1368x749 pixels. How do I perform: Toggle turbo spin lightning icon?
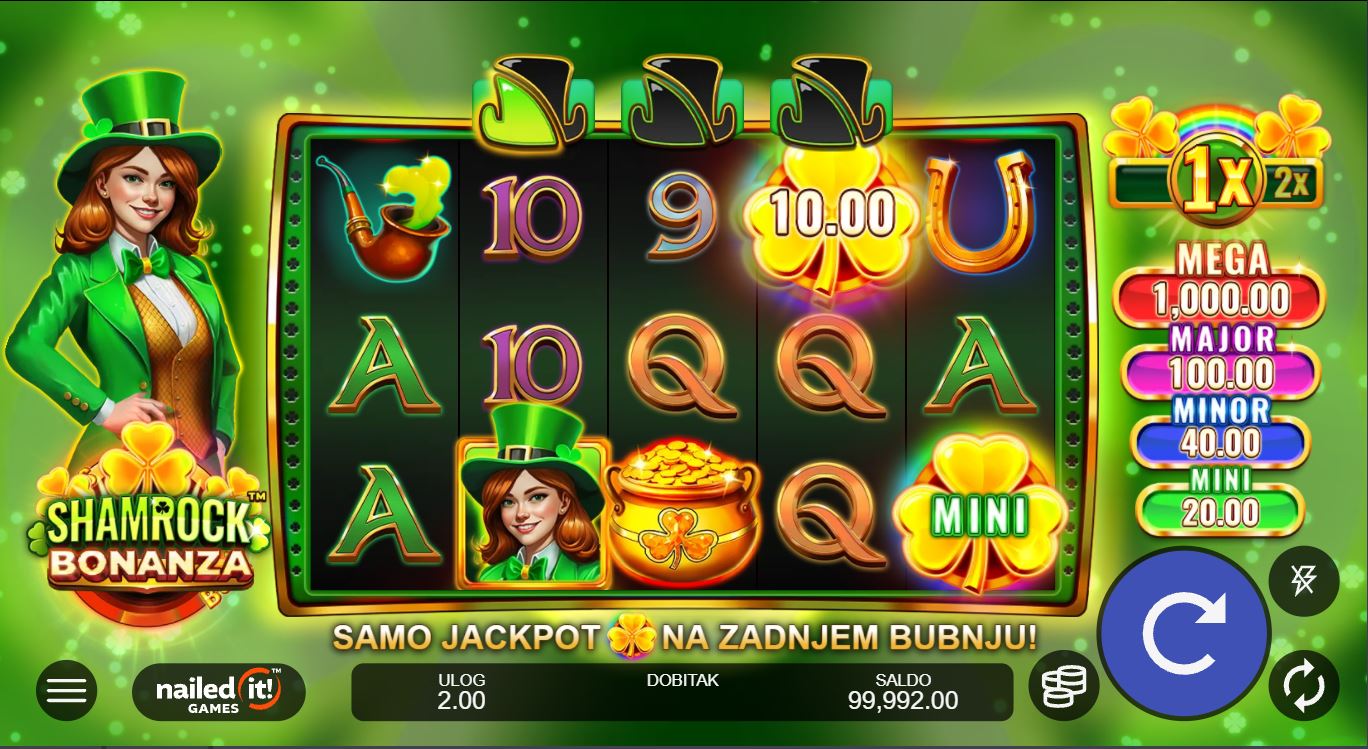pyautogui.click(x=1304, y=581)
